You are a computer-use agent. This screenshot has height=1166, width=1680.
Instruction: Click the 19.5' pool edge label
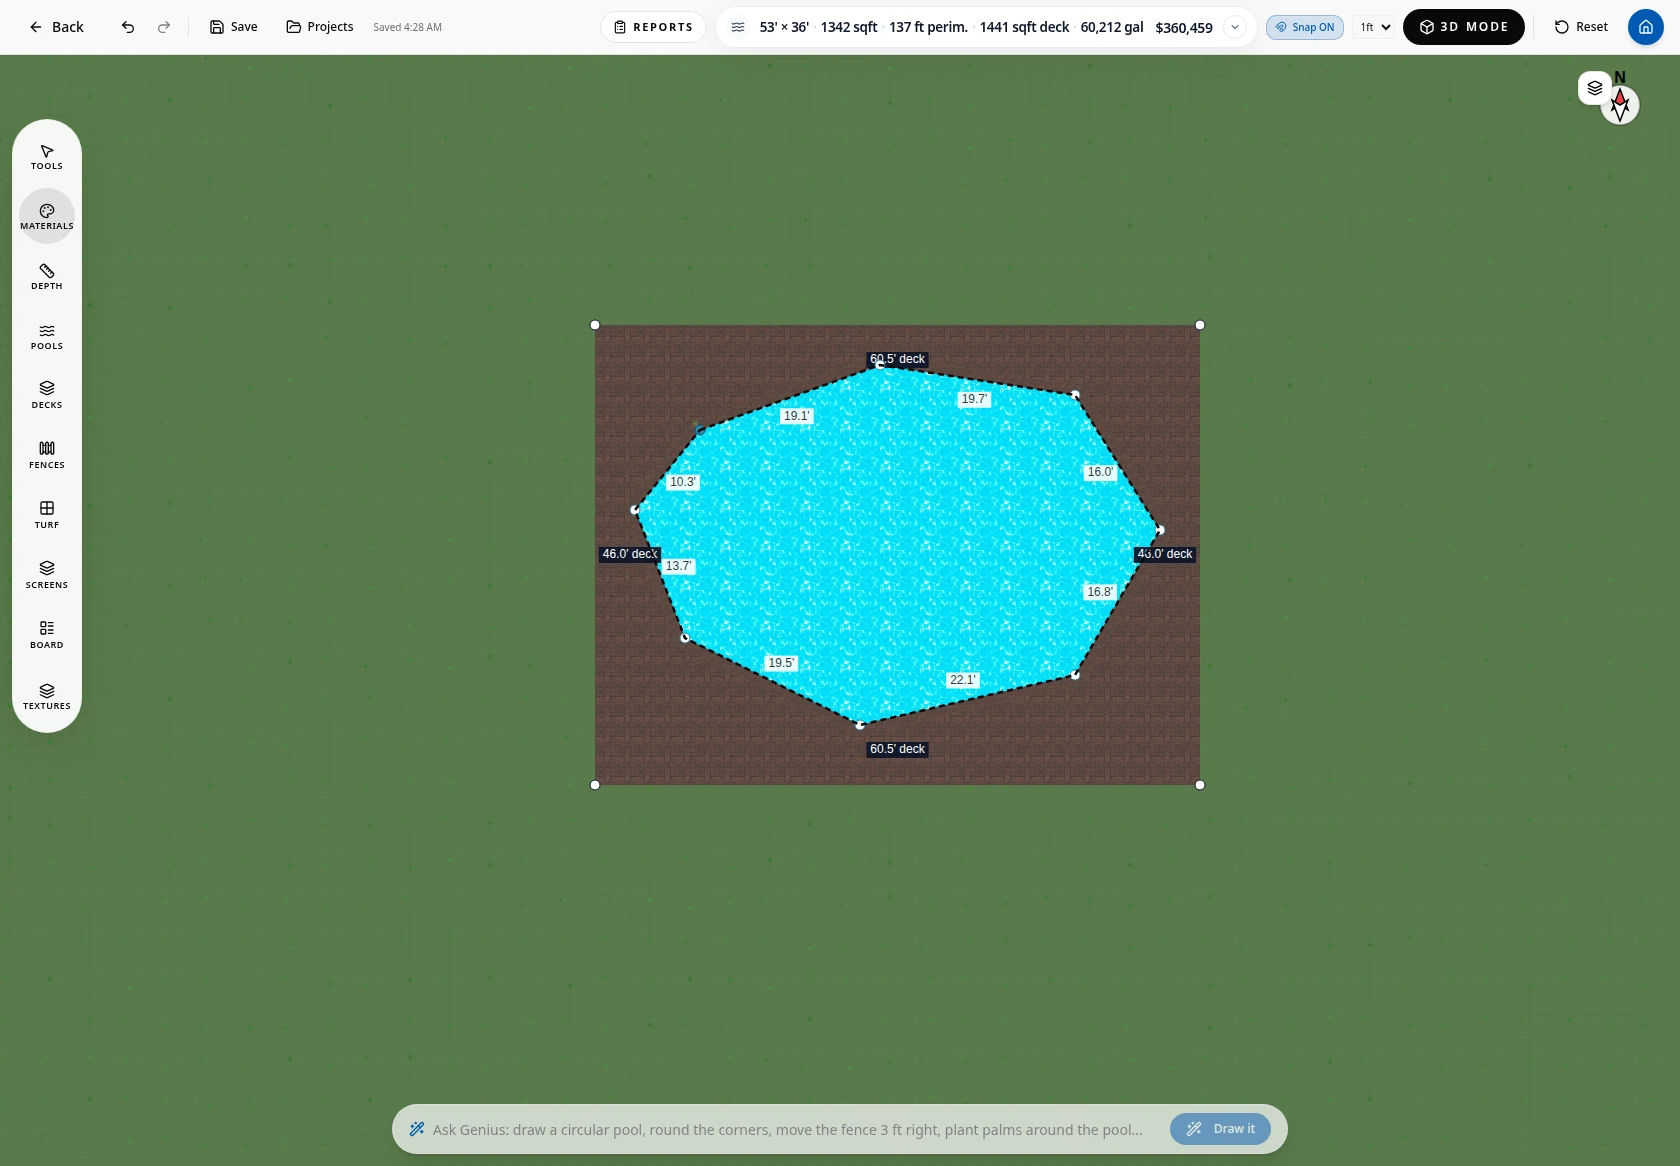point(781,663)
